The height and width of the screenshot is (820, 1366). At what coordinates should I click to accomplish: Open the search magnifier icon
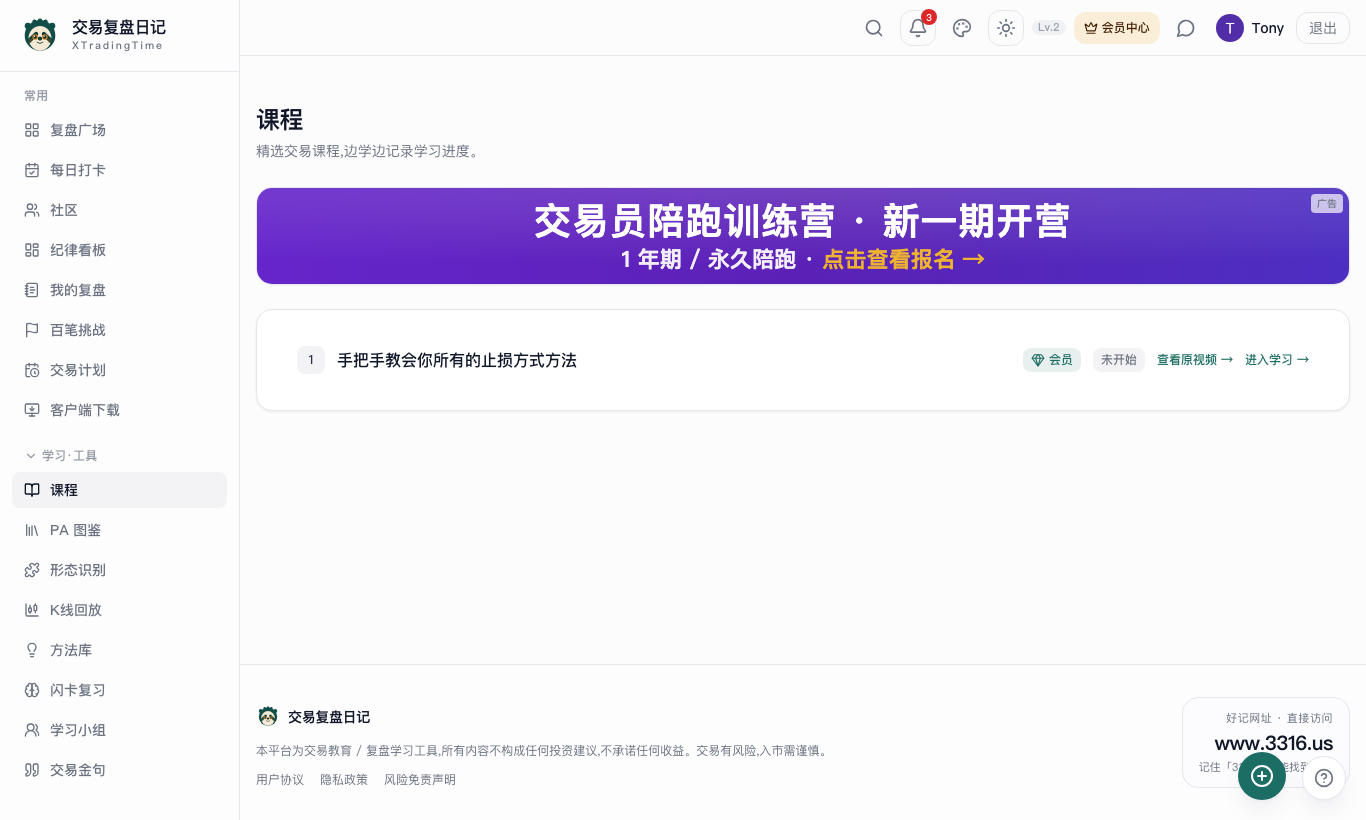pos(874,28)
